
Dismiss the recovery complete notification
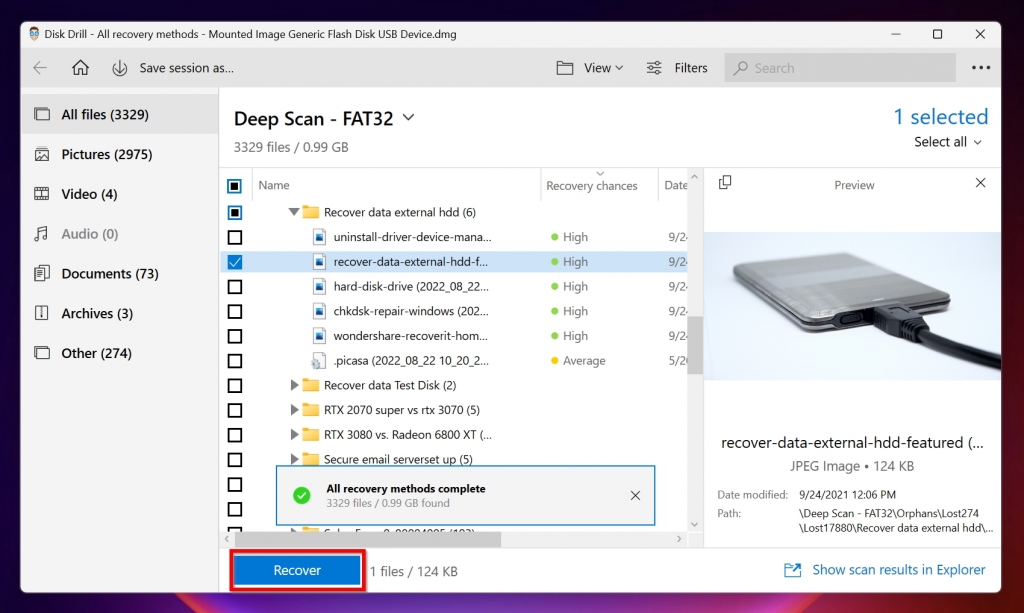(635, 495)
